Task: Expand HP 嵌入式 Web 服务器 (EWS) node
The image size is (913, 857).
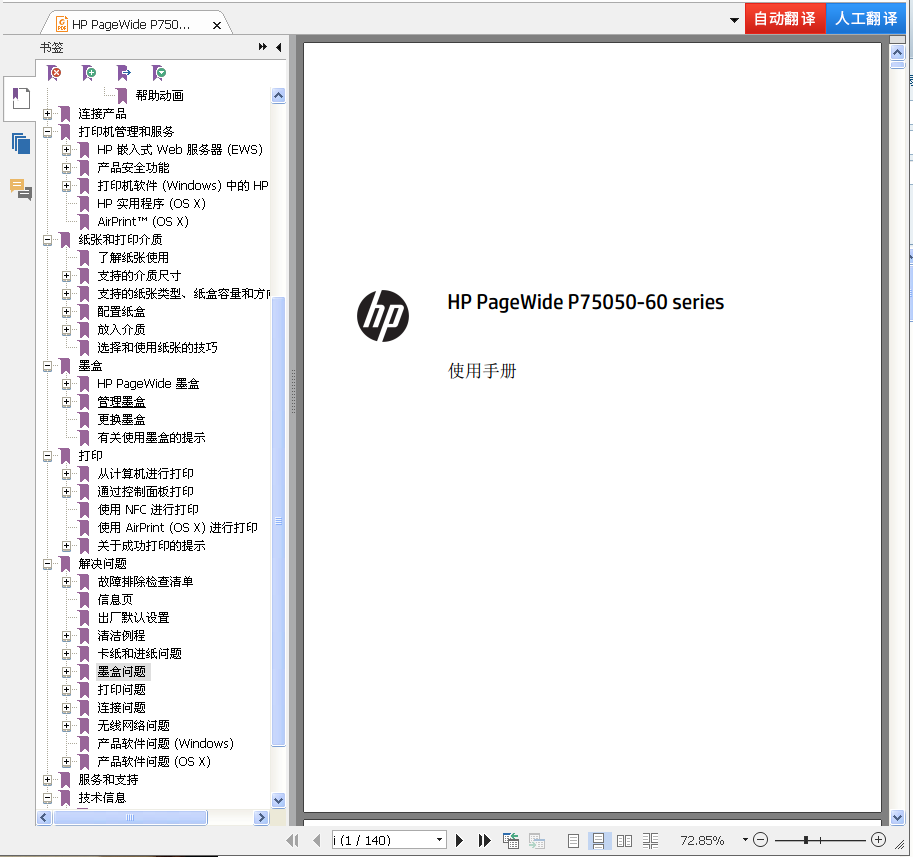Action: tap(66, 150)
